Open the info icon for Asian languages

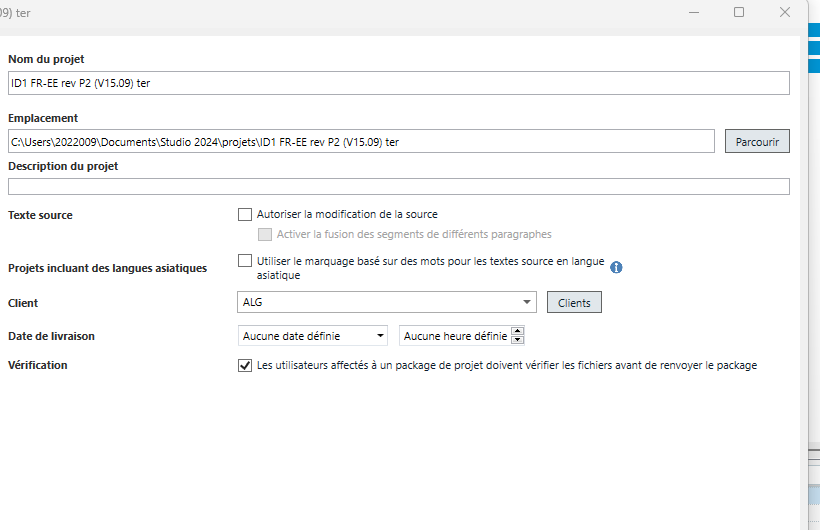[x=617, y=267]
